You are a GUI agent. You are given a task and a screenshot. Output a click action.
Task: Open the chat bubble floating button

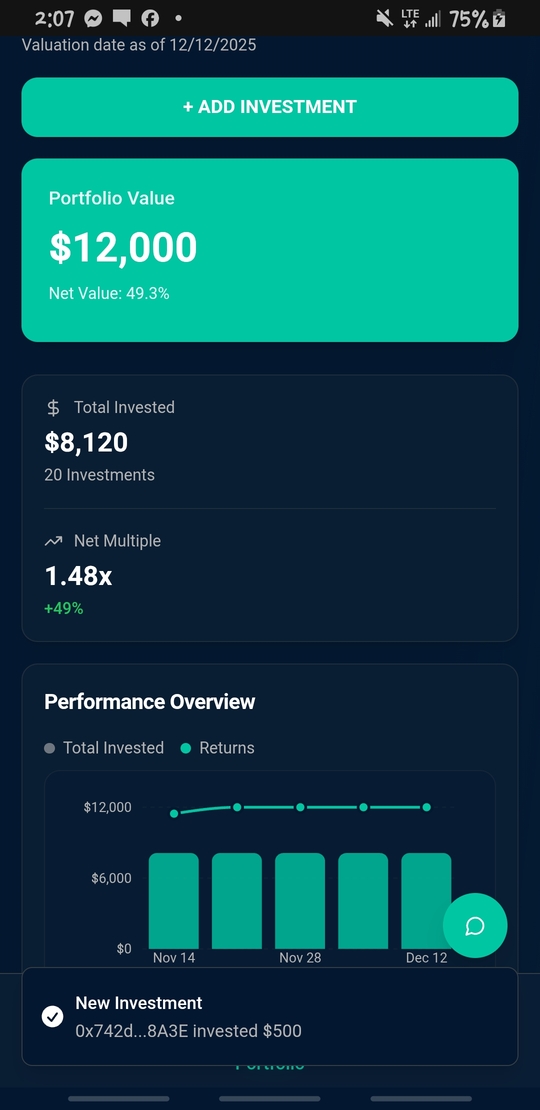(475, 925)
